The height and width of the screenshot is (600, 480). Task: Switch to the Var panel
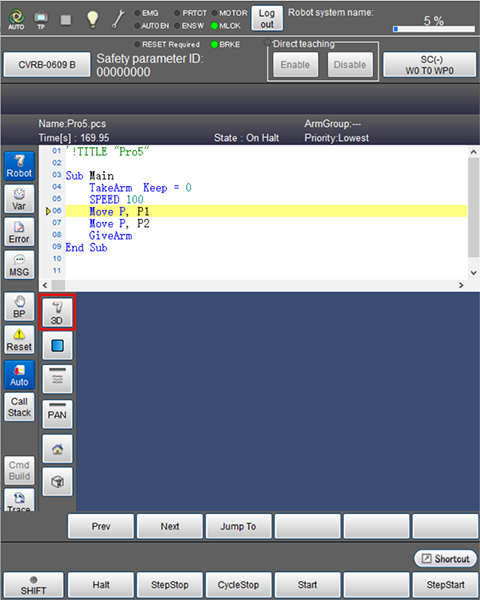point(19,199)
